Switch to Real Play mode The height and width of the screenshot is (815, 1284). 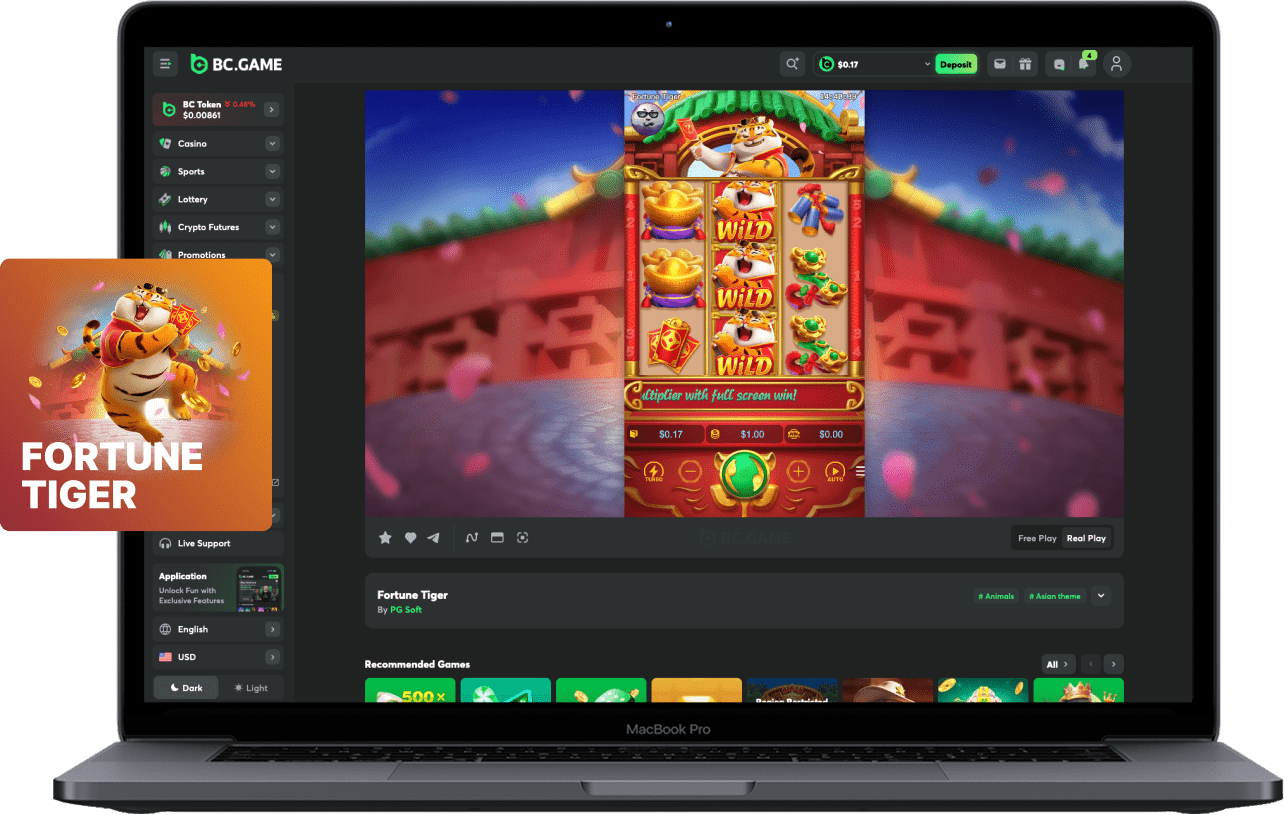(1086, 538)
